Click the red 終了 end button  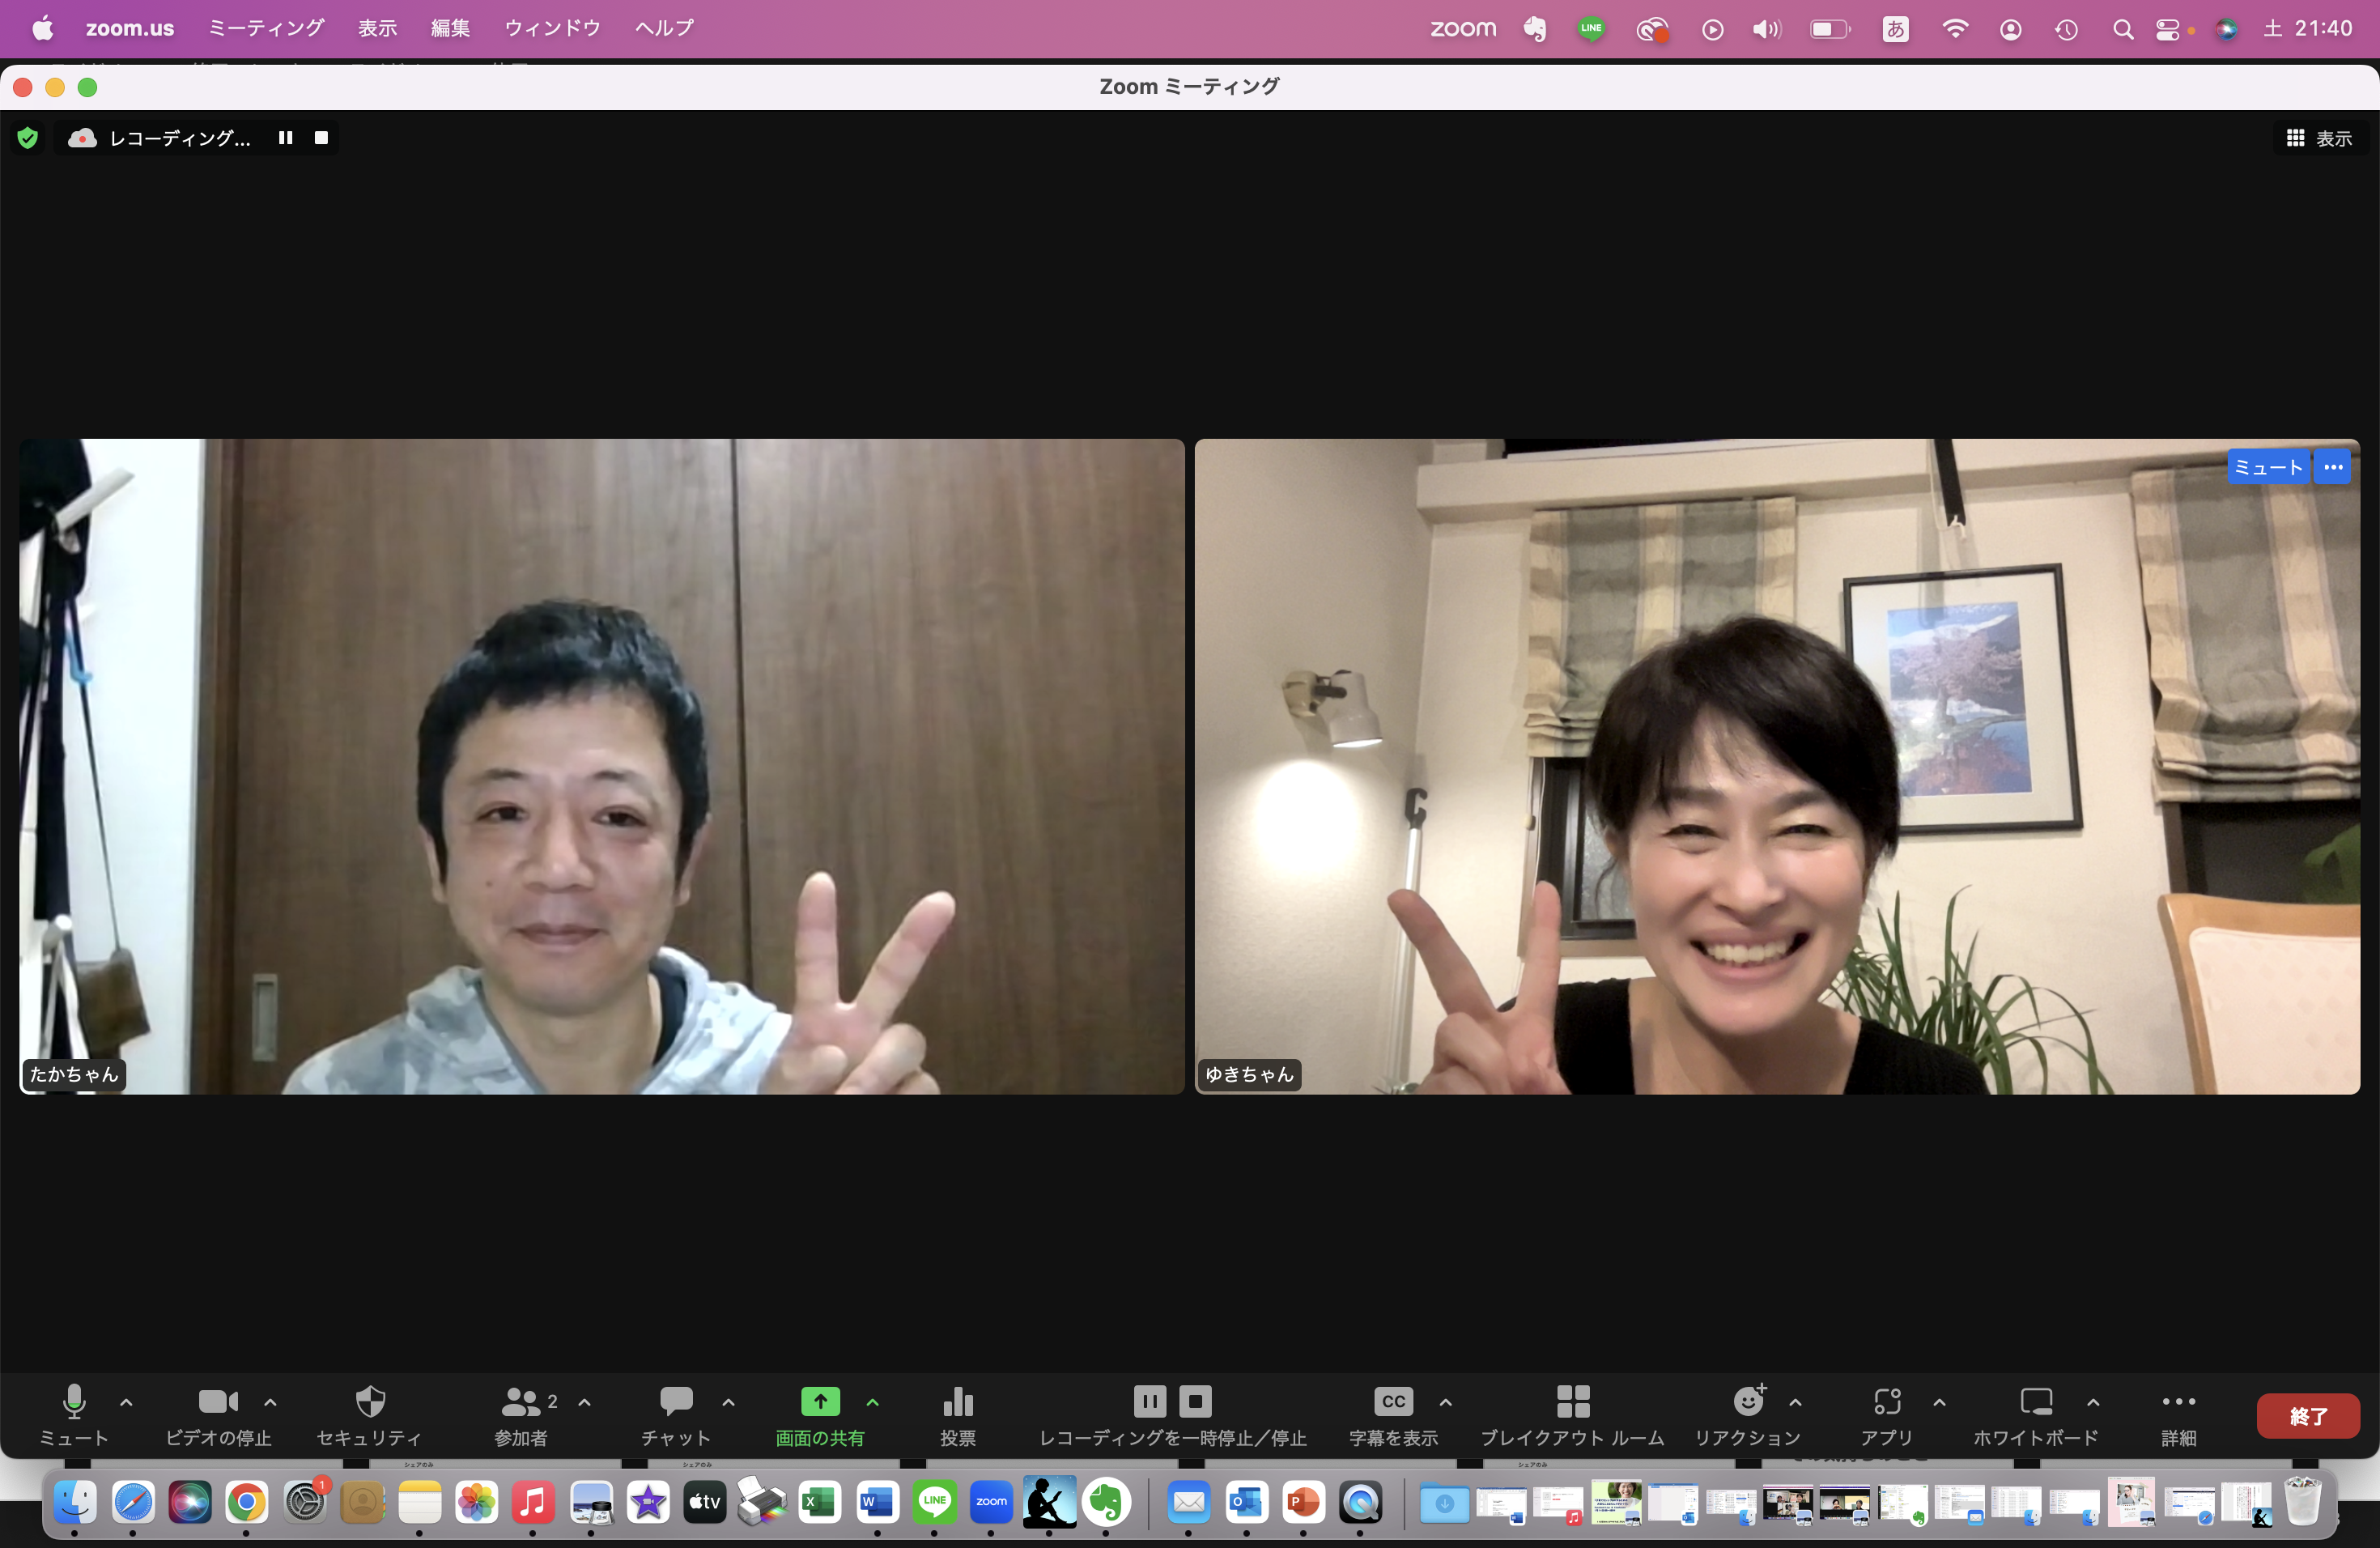2307,1416
